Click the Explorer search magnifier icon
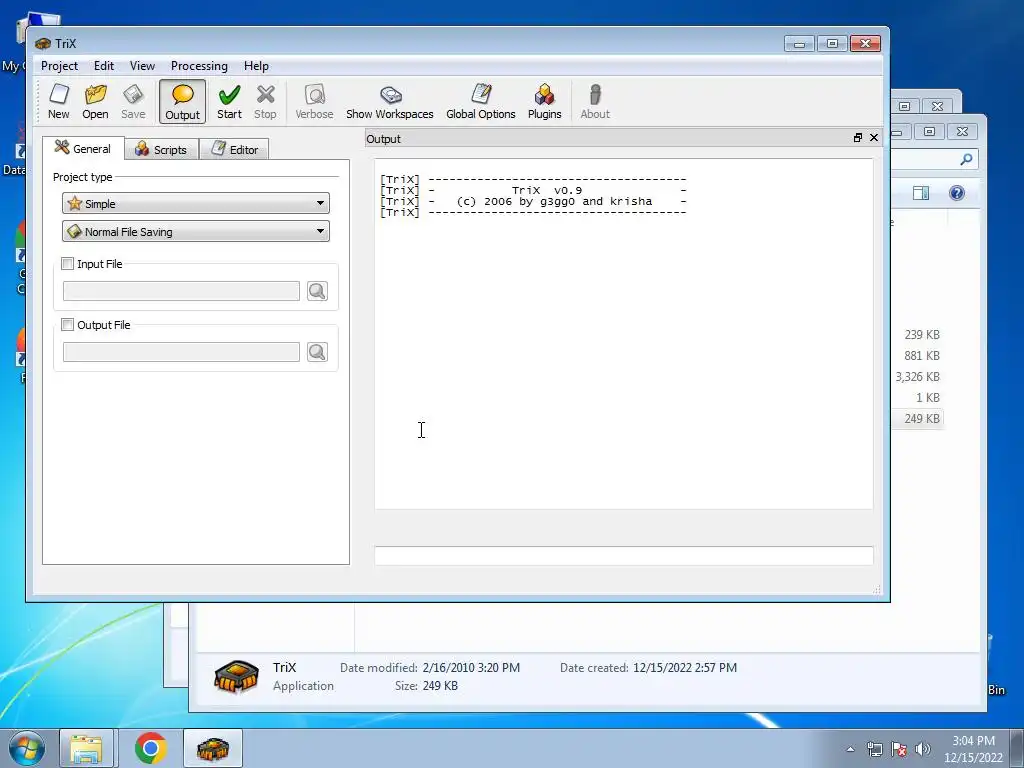Viewport: 1024px width, 768px height. coord(967,159)
